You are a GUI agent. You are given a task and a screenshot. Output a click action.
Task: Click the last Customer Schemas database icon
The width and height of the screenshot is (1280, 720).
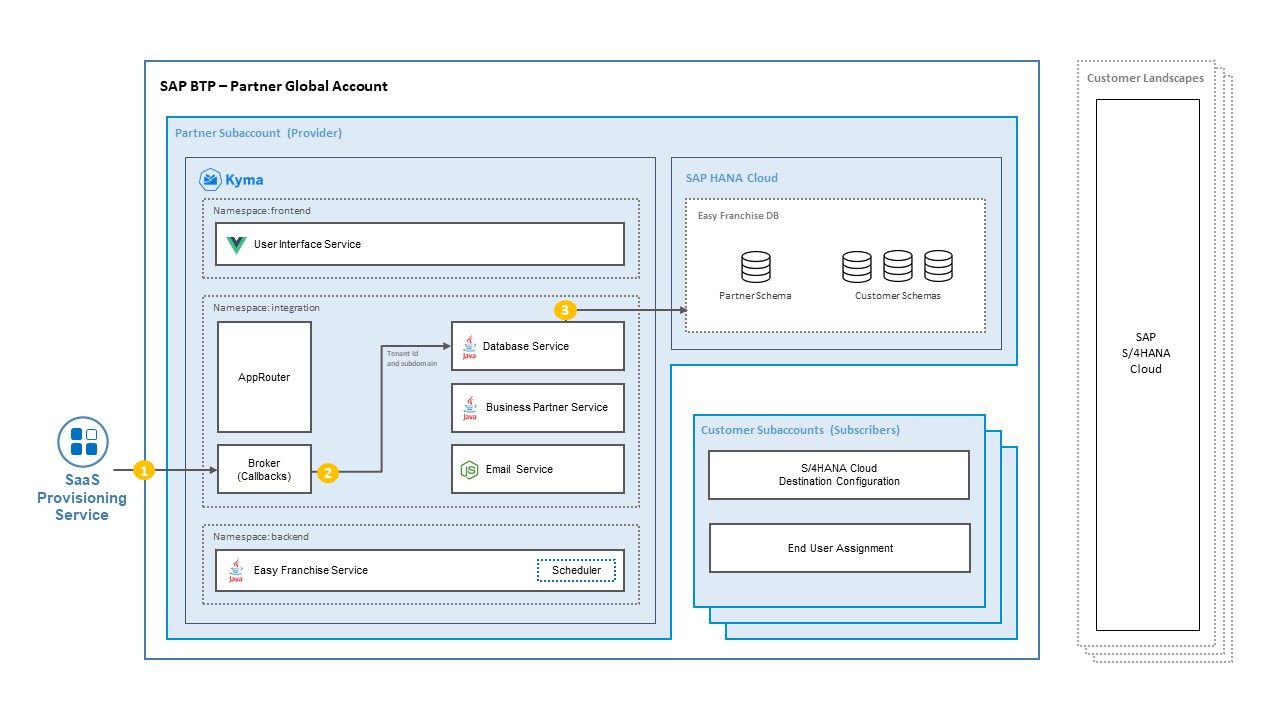pos(938,267)
